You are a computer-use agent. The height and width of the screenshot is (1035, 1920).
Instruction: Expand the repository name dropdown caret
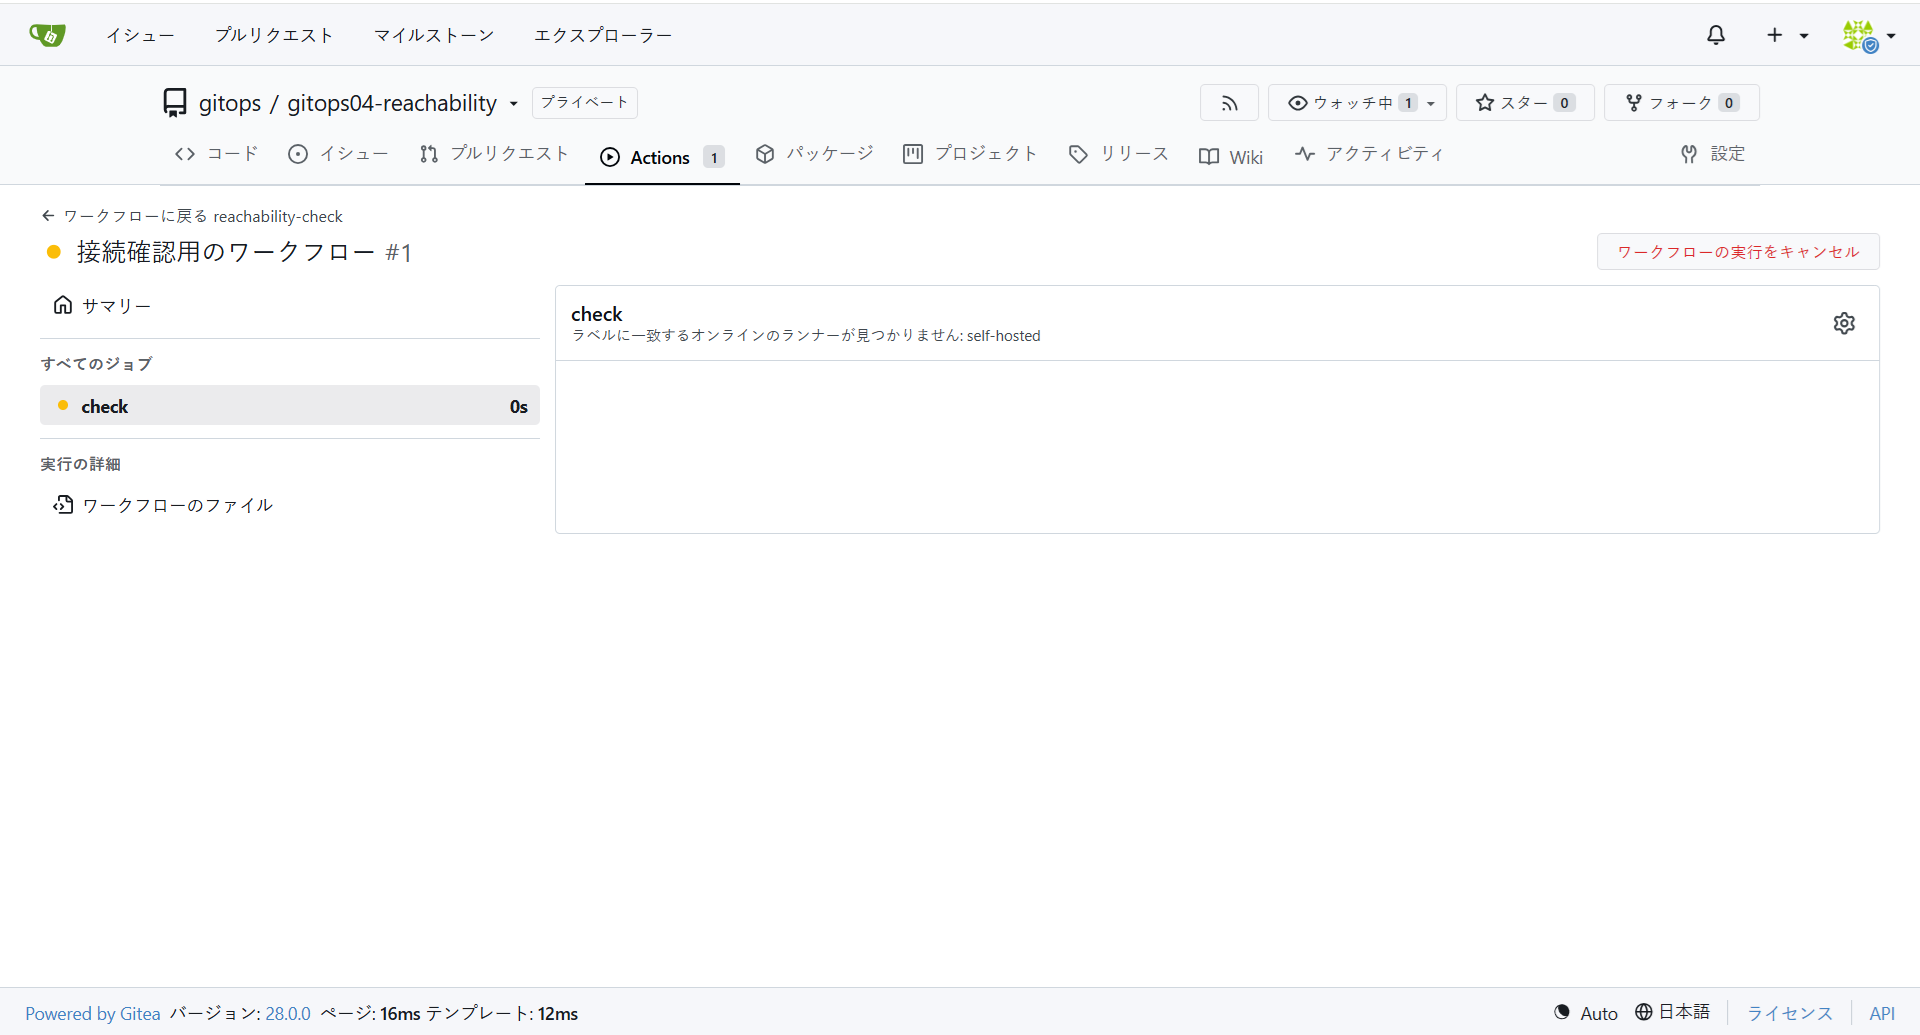pyautogui.click(x=514, y=104)
